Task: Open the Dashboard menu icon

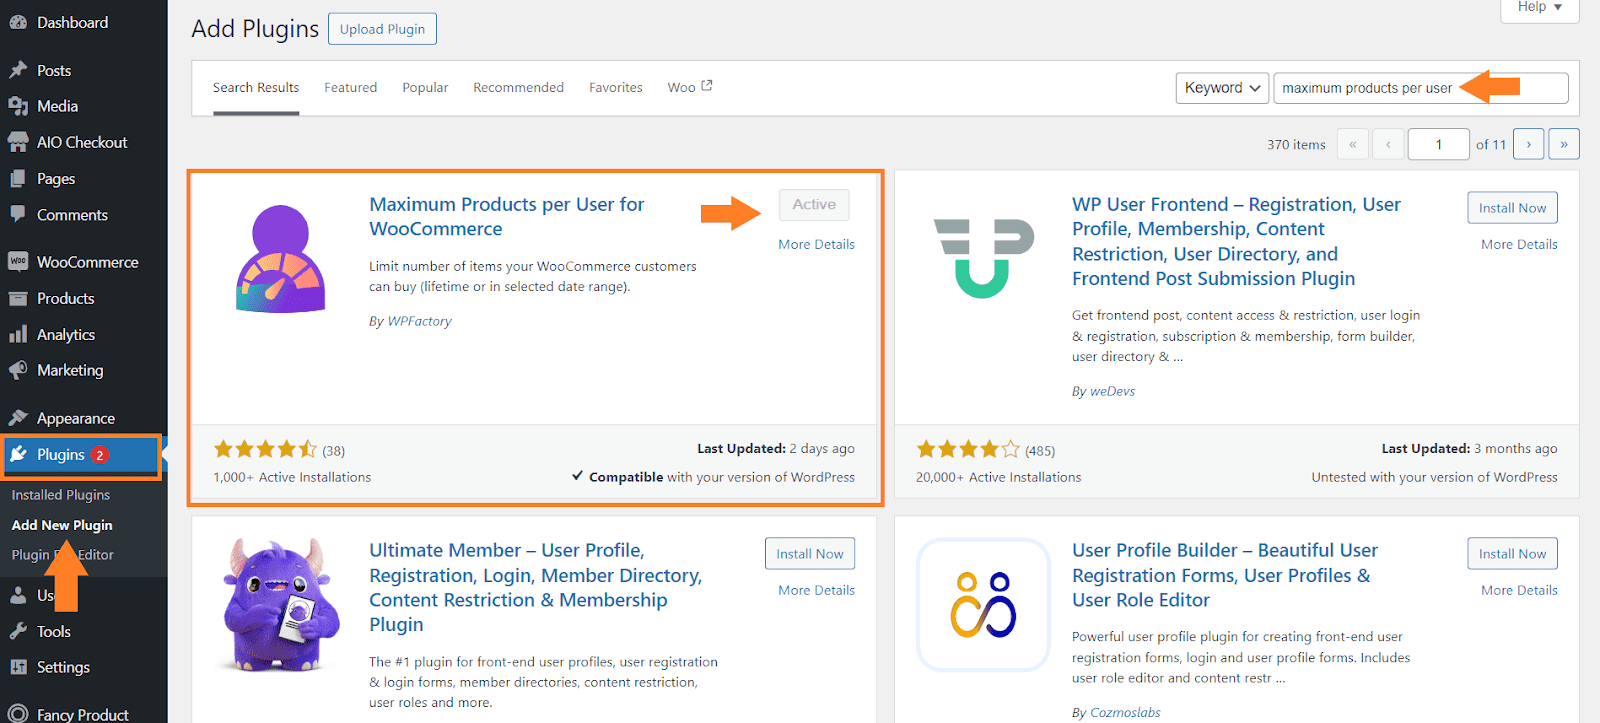Action: tap(18, 22)
